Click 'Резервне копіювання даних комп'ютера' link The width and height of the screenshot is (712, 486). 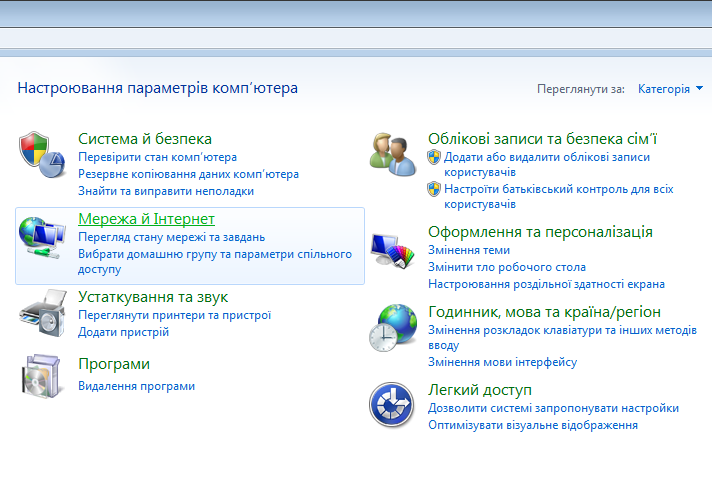[x=188, y=174]
